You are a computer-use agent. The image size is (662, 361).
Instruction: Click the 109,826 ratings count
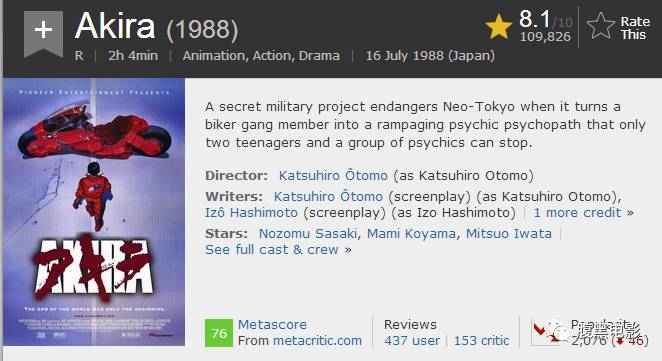[545, 37]
